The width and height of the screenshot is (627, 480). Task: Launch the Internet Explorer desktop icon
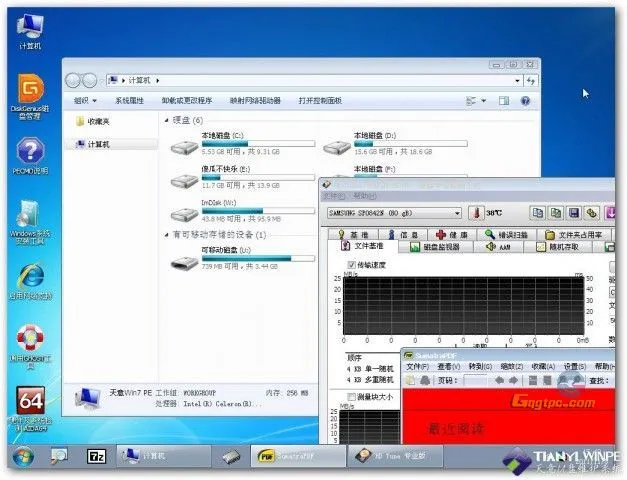point(31,281)
